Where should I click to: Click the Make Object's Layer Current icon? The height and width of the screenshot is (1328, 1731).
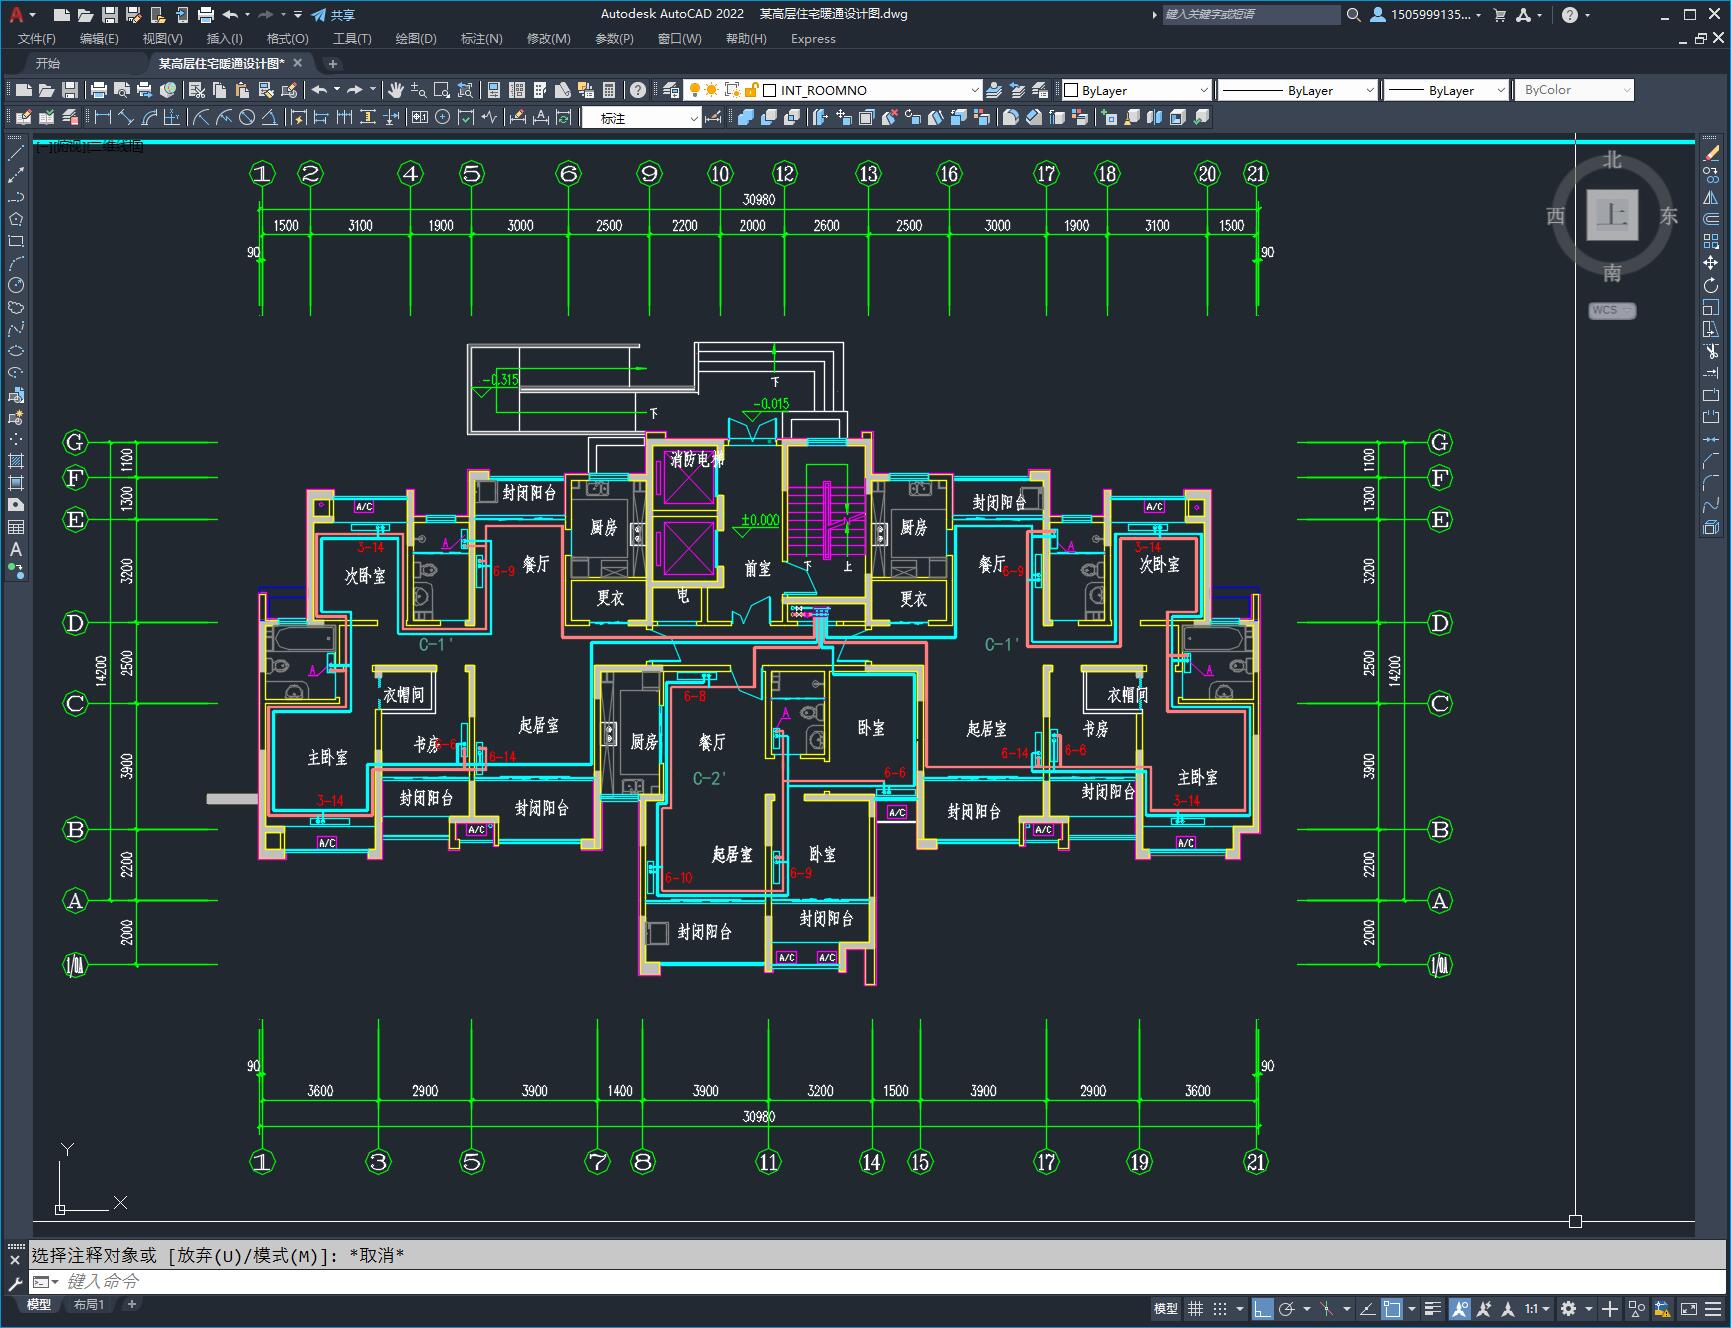(994, 90)
